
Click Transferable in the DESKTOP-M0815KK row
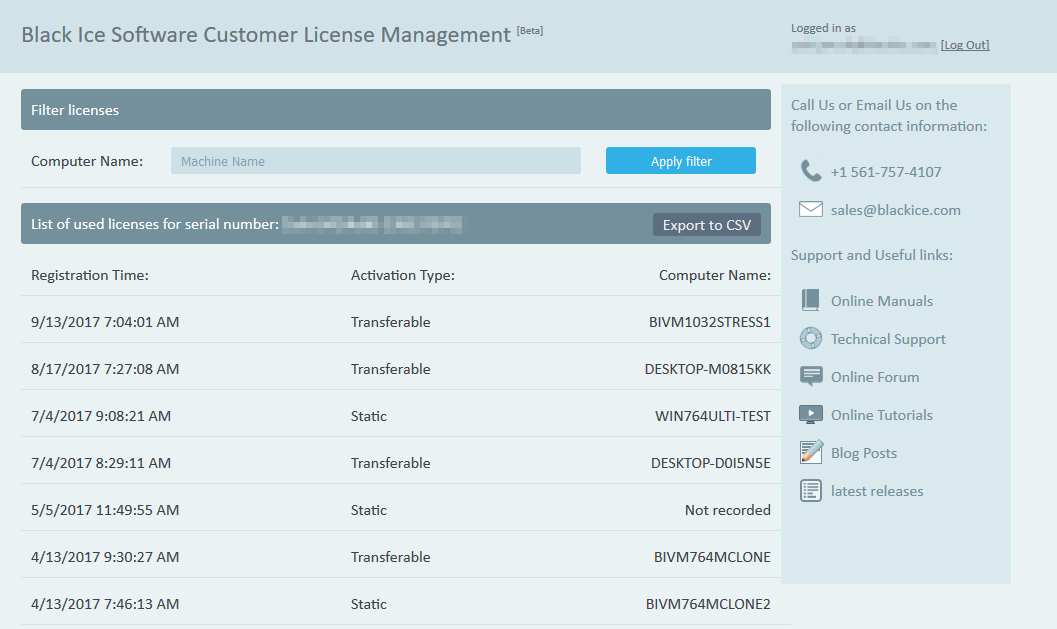(390, 369)
